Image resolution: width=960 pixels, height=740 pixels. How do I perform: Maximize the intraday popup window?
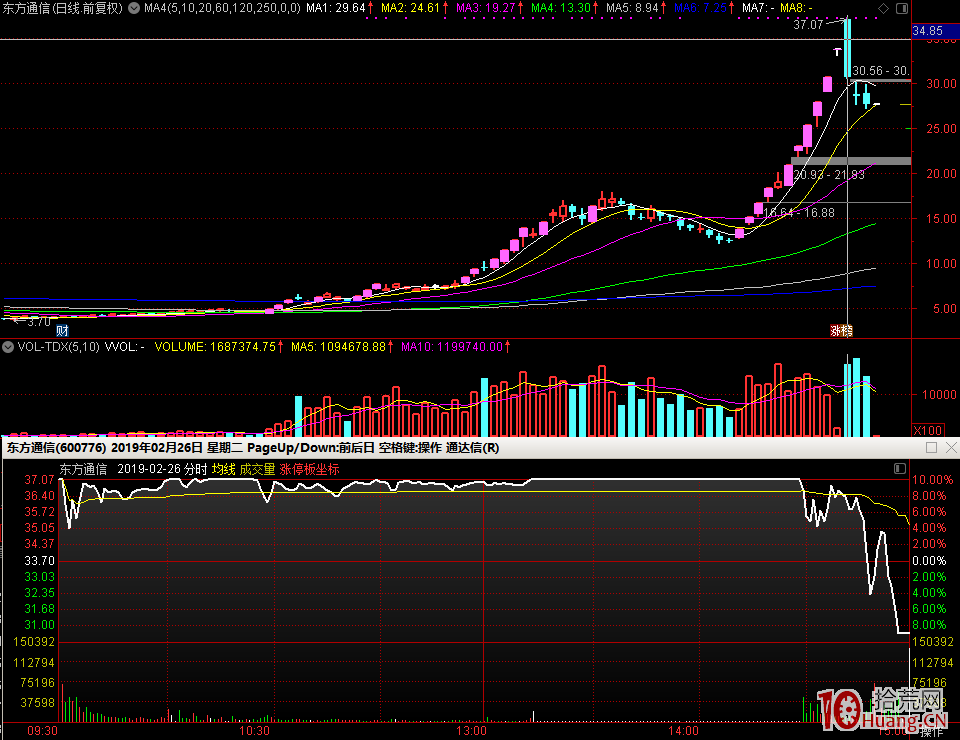932,448
